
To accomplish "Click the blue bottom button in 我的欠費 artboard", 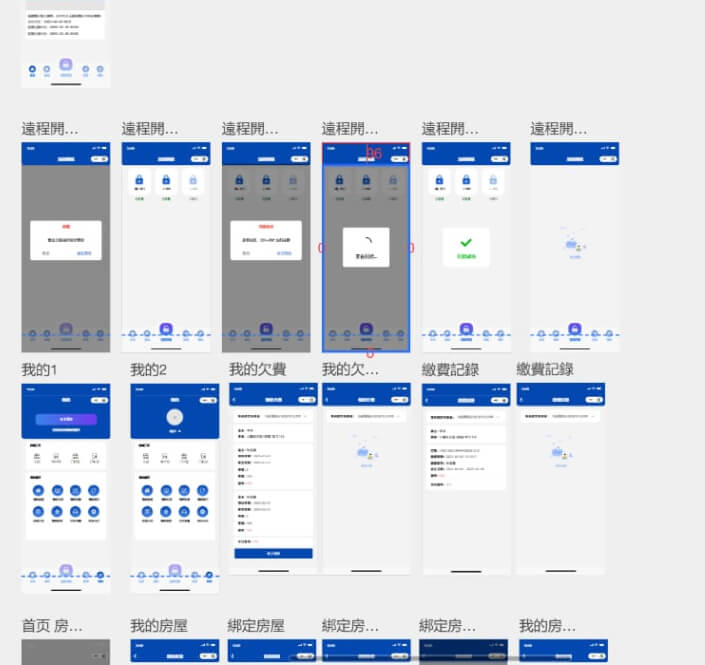I will coord(273,553).
